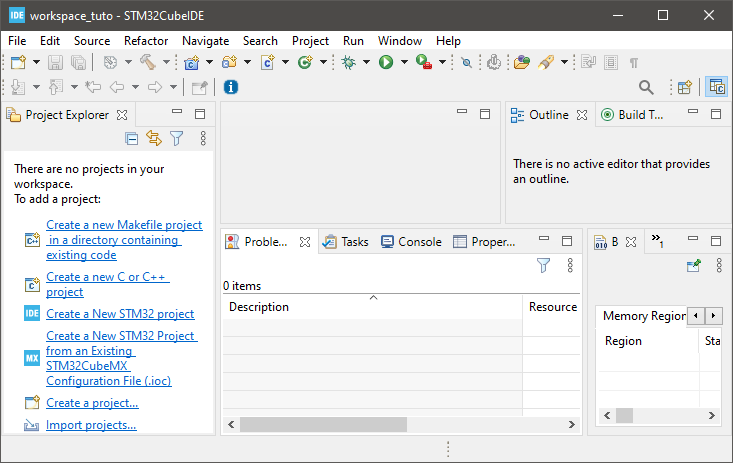This screenshot has width=733, height=463.
Task: Click the build configuration clock icon
Action: (110, 62)
